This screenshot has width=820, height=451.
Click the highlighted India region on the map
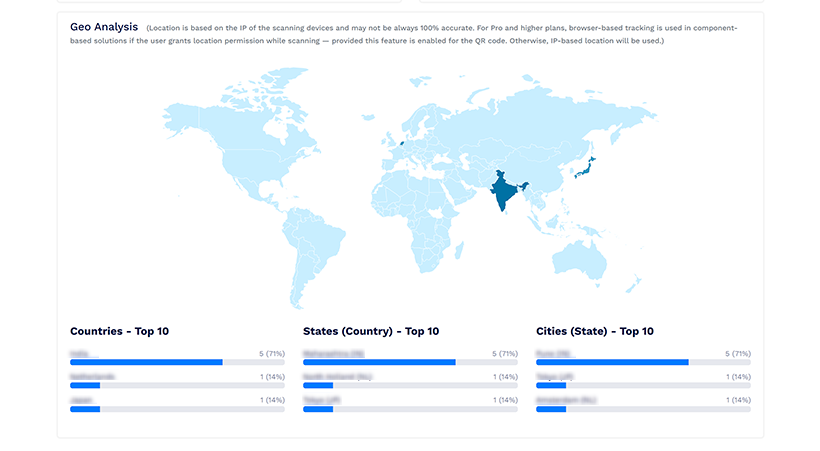click(x=504, y=191)
